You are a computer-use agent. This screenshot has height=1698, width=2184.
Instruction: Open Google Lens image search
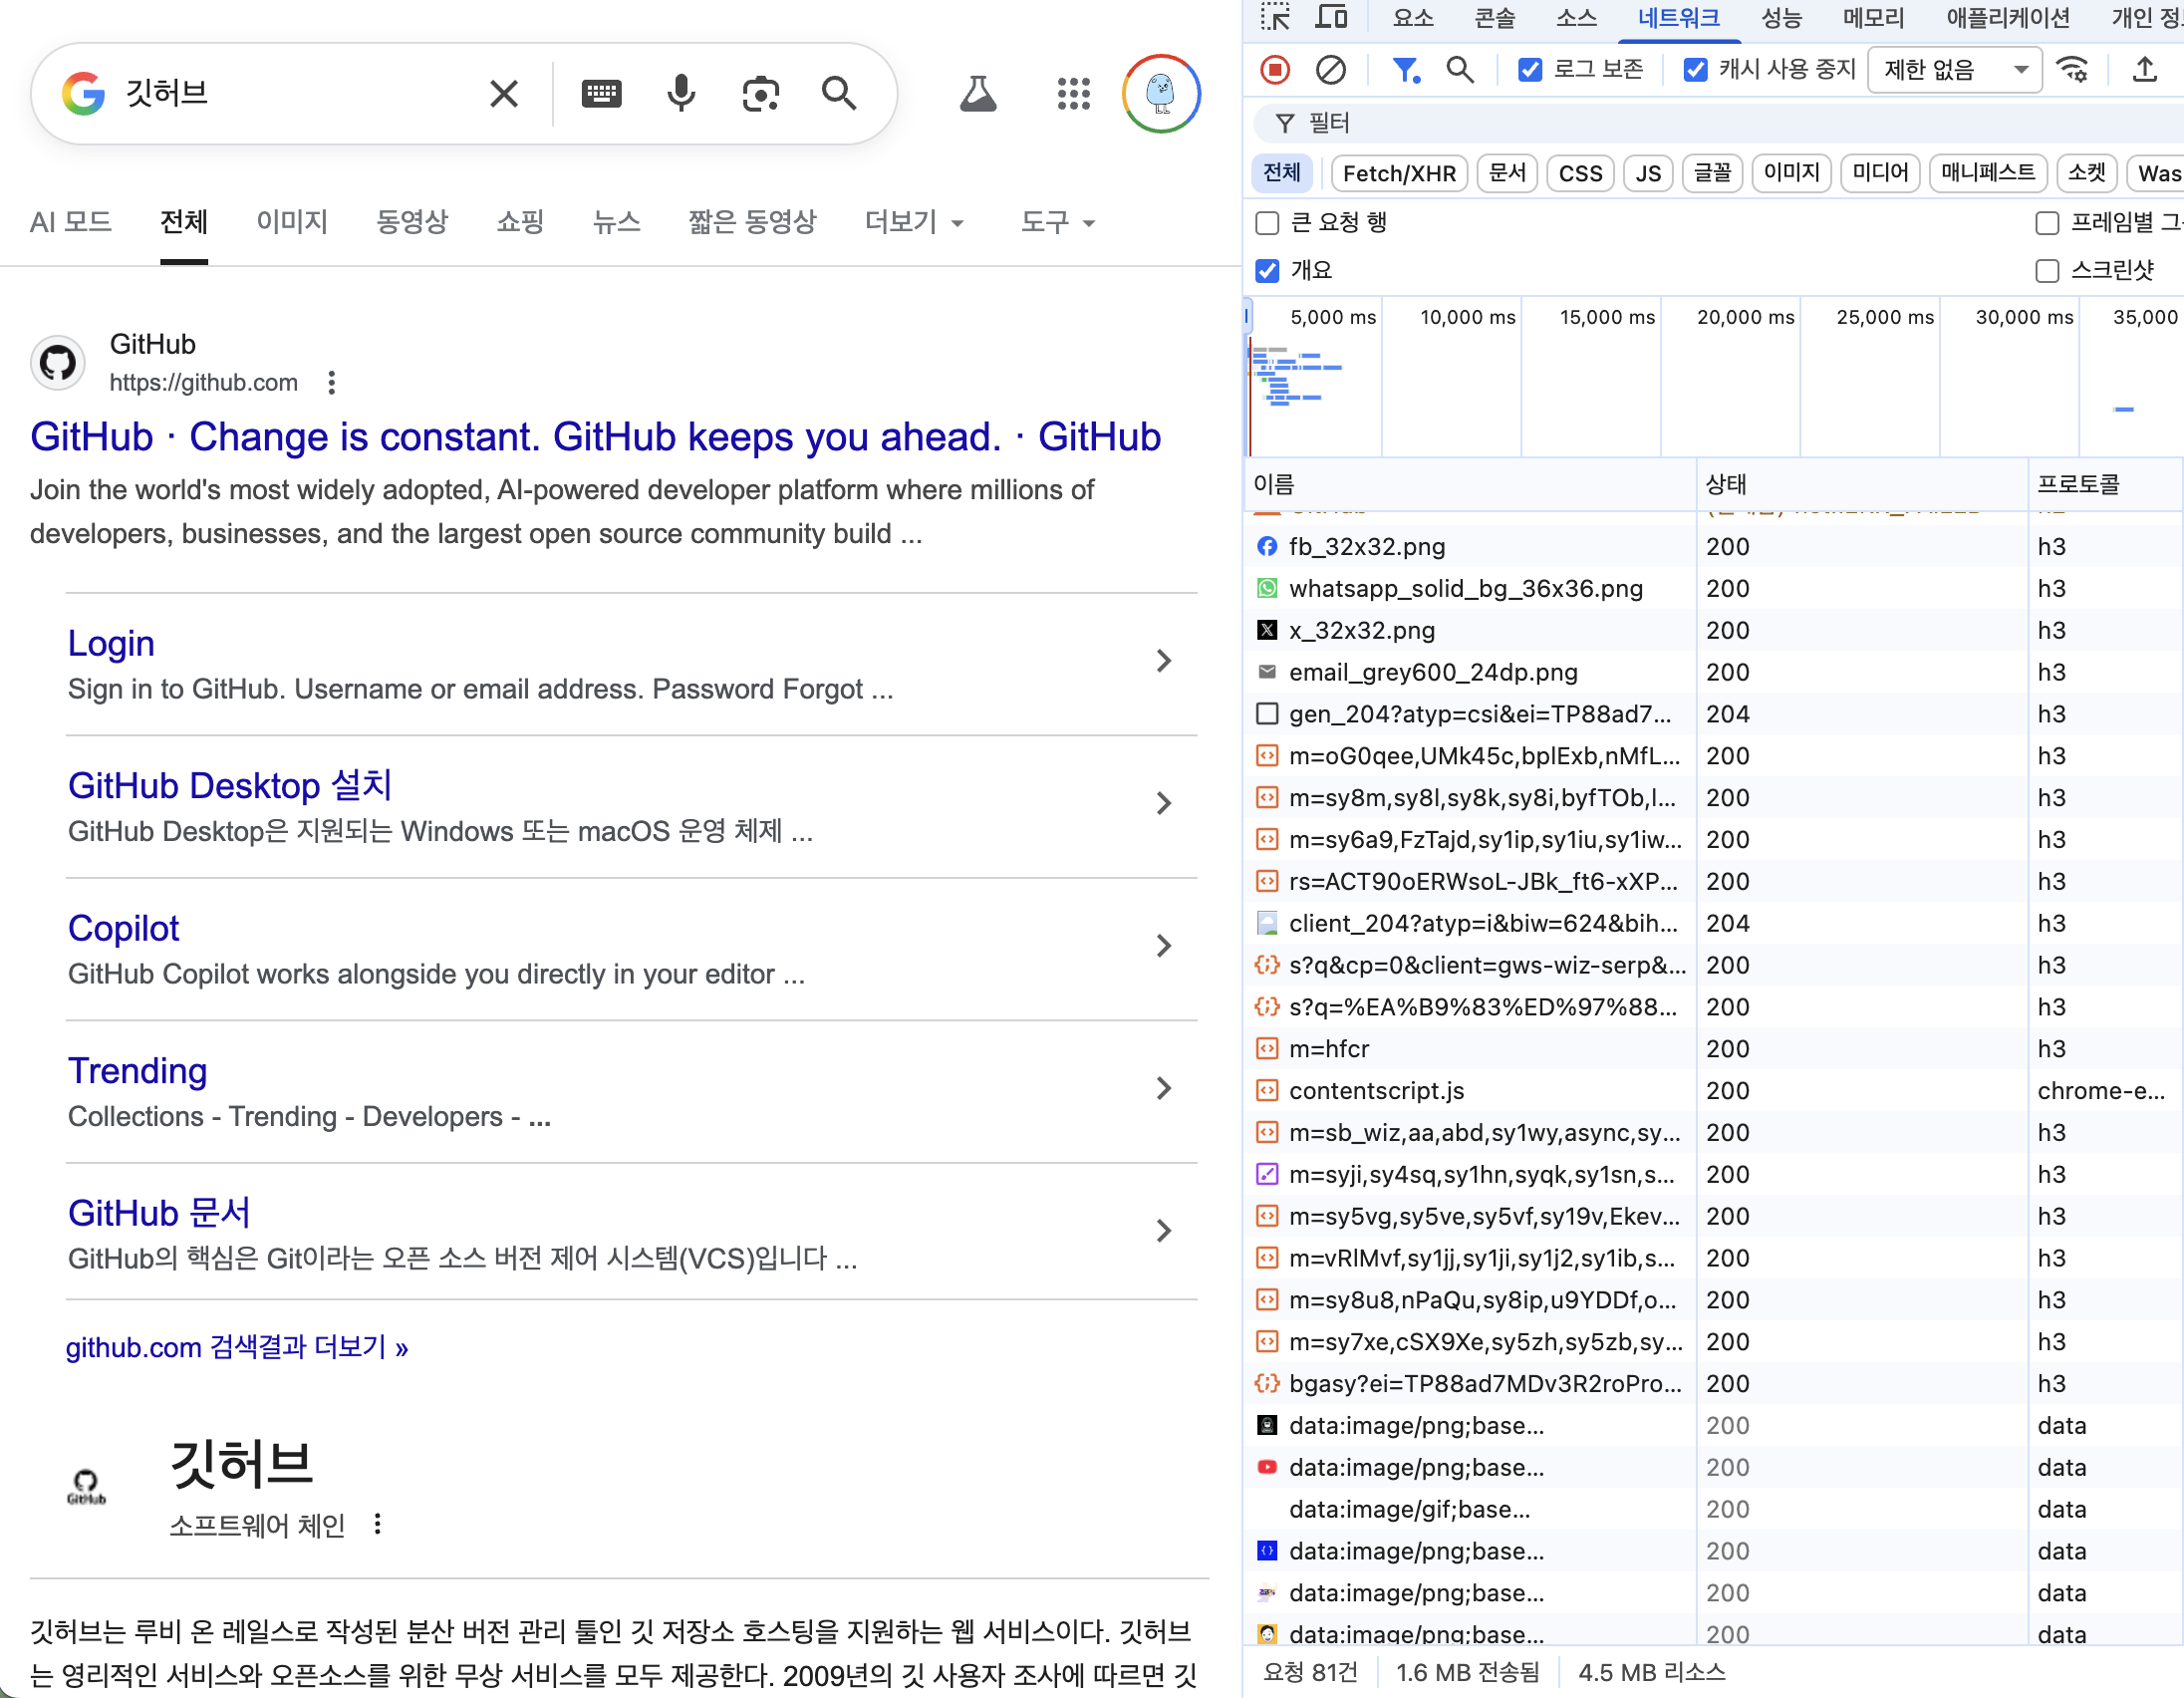click(760, 93)
